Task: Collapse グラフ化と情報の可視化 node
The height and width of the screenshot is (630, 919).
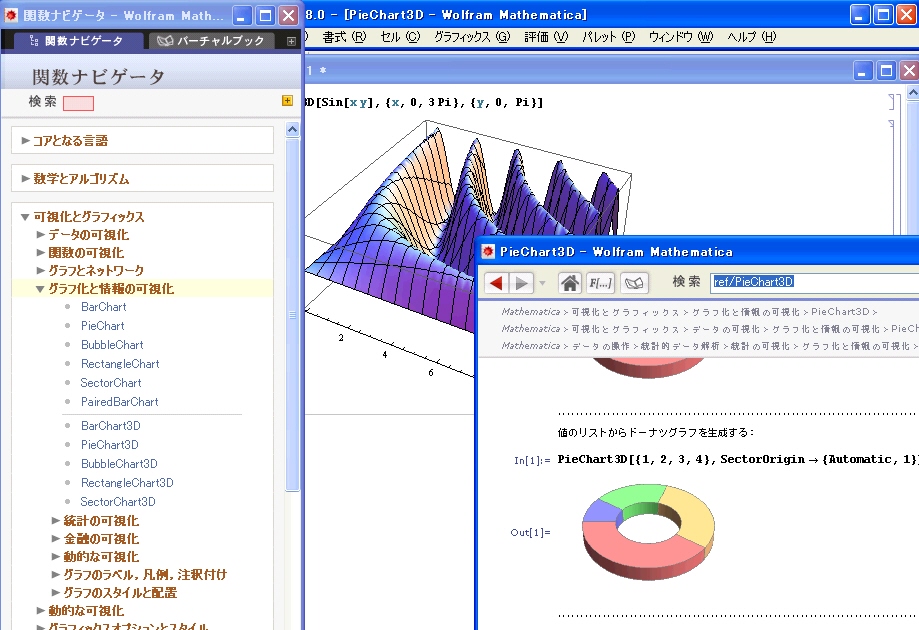Action: click(40, 289)
